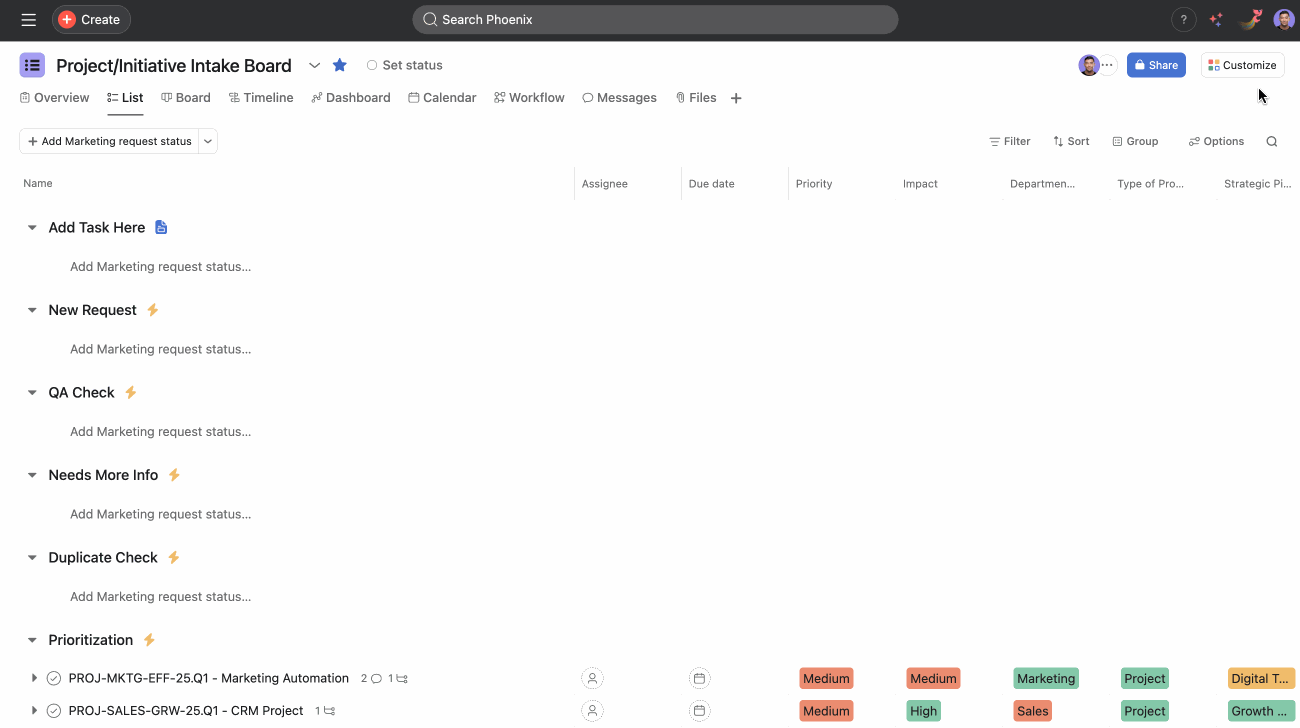Click the Share button
This screenshot has height=728, width=1300.
click(x=1156, y=64)
